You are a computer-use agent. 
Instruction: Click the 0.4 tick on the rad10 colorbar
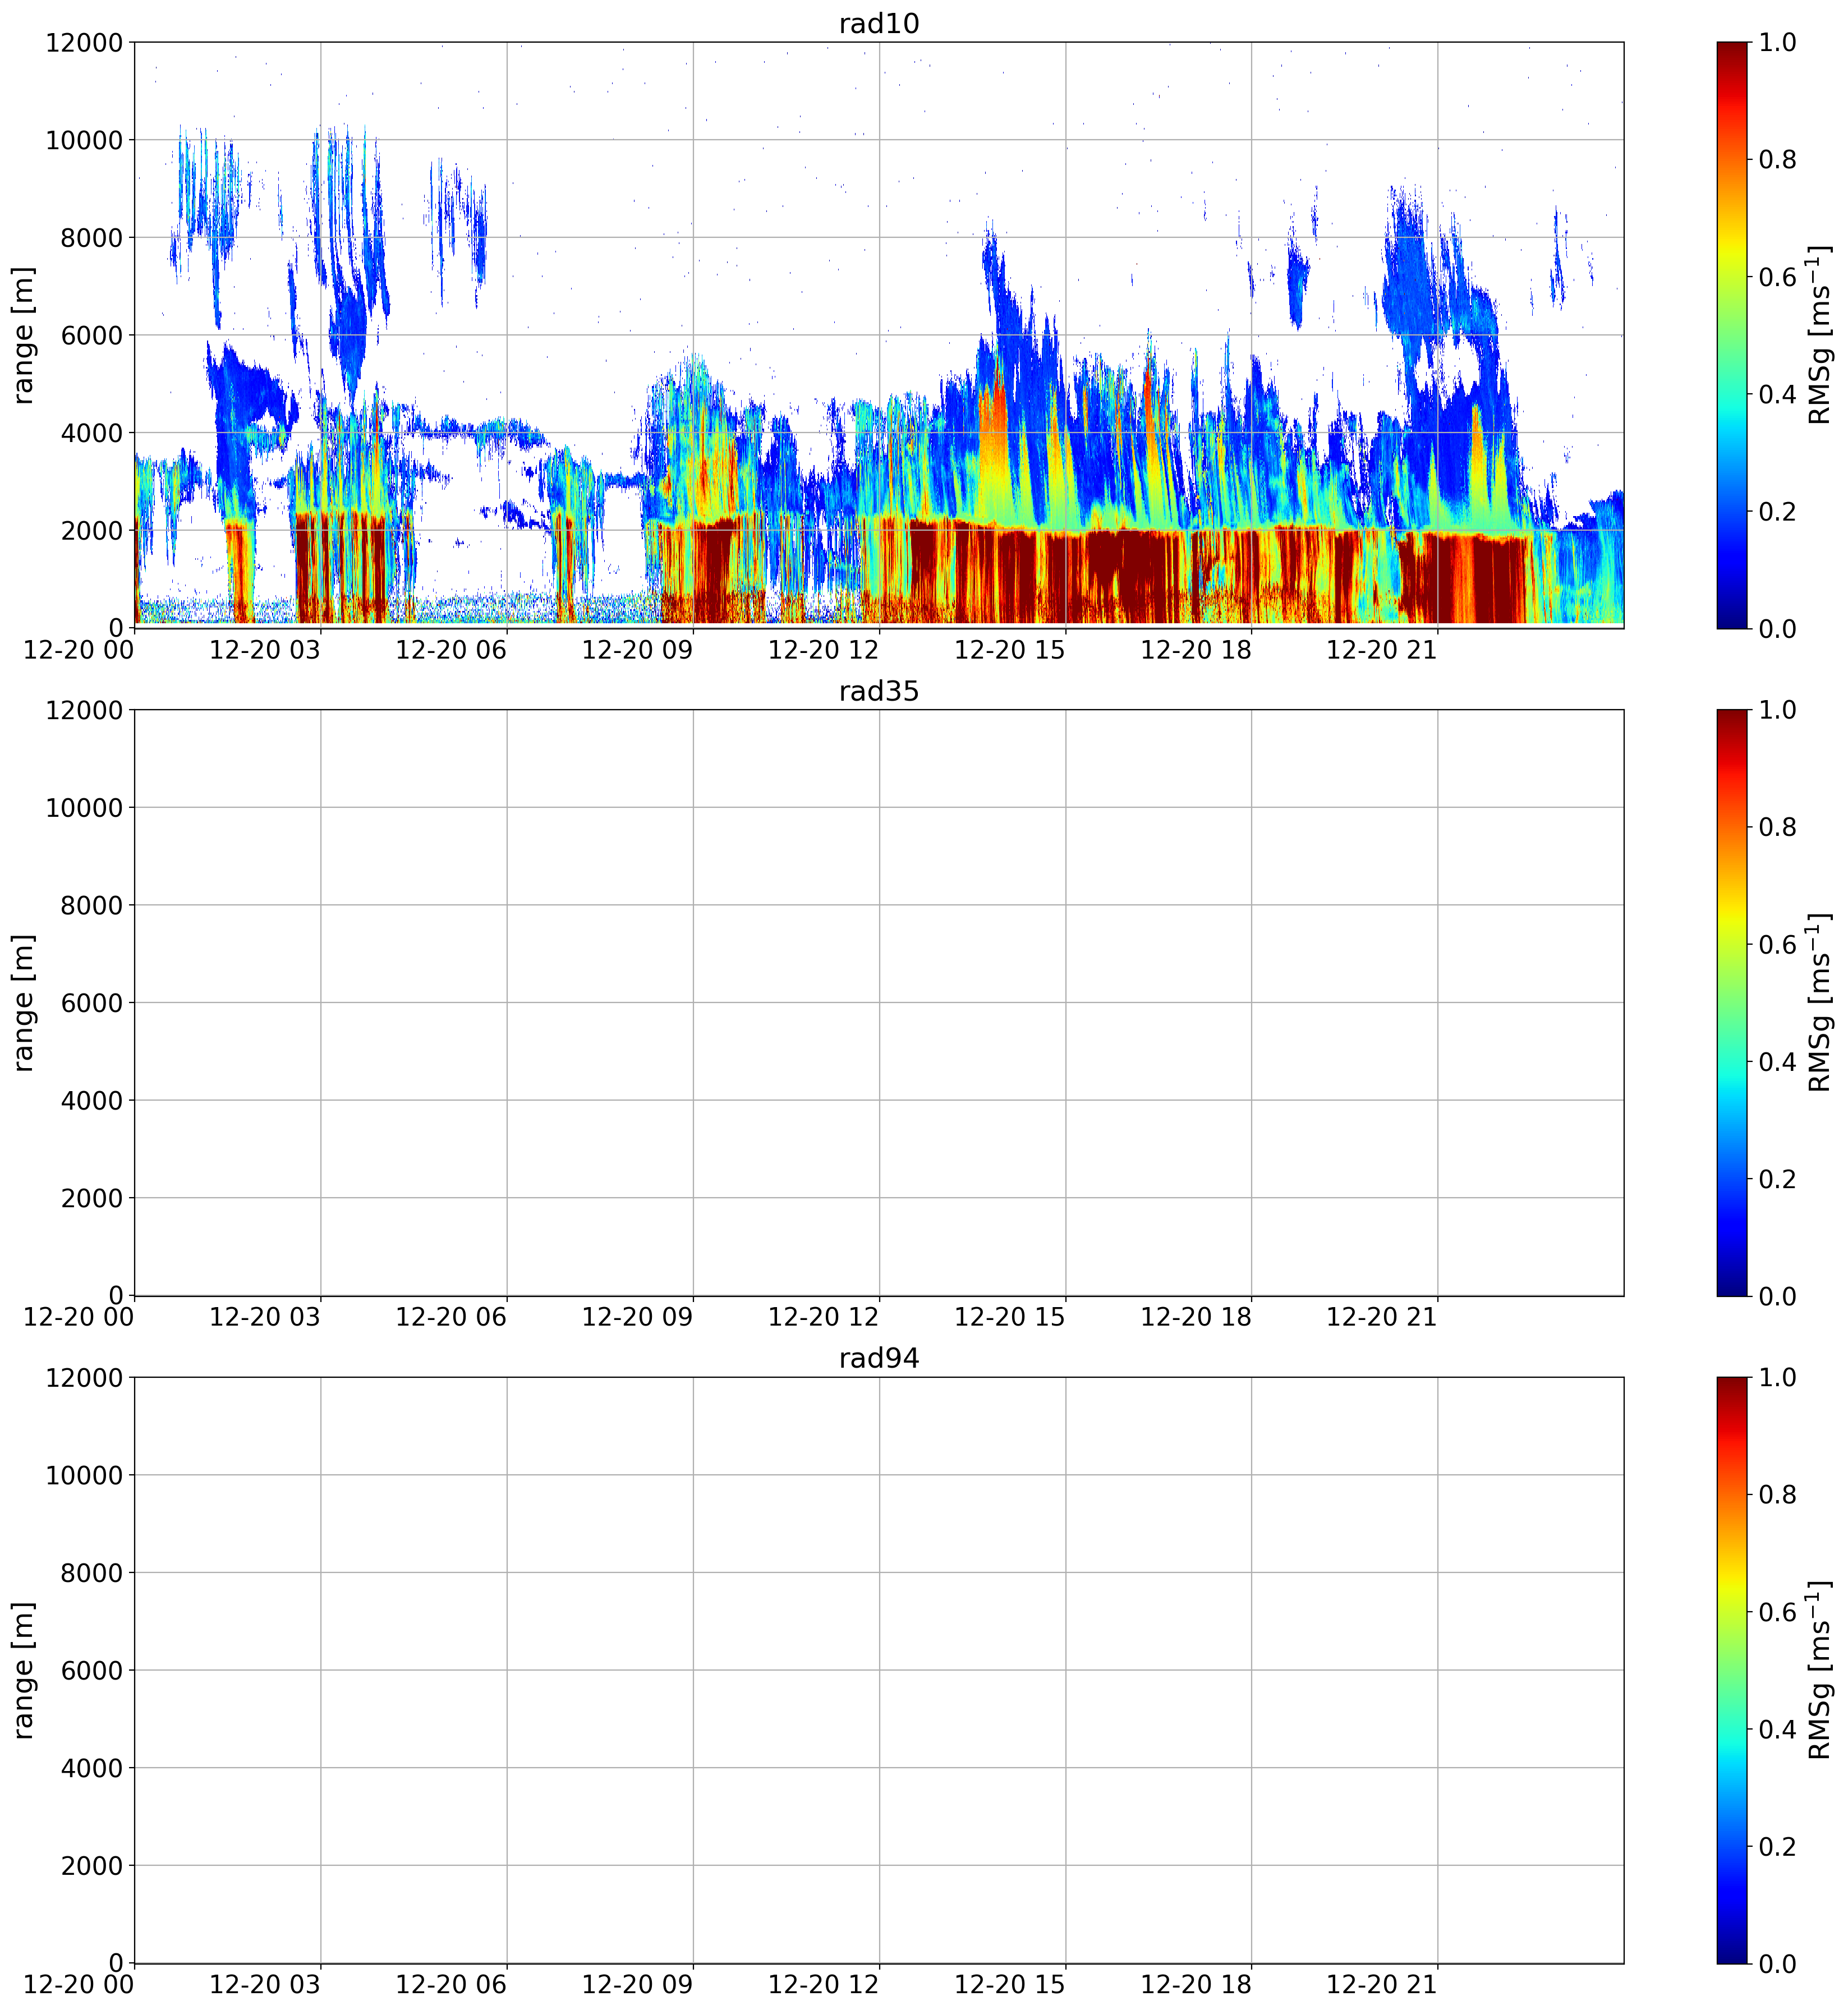(x=1777, y=394)
